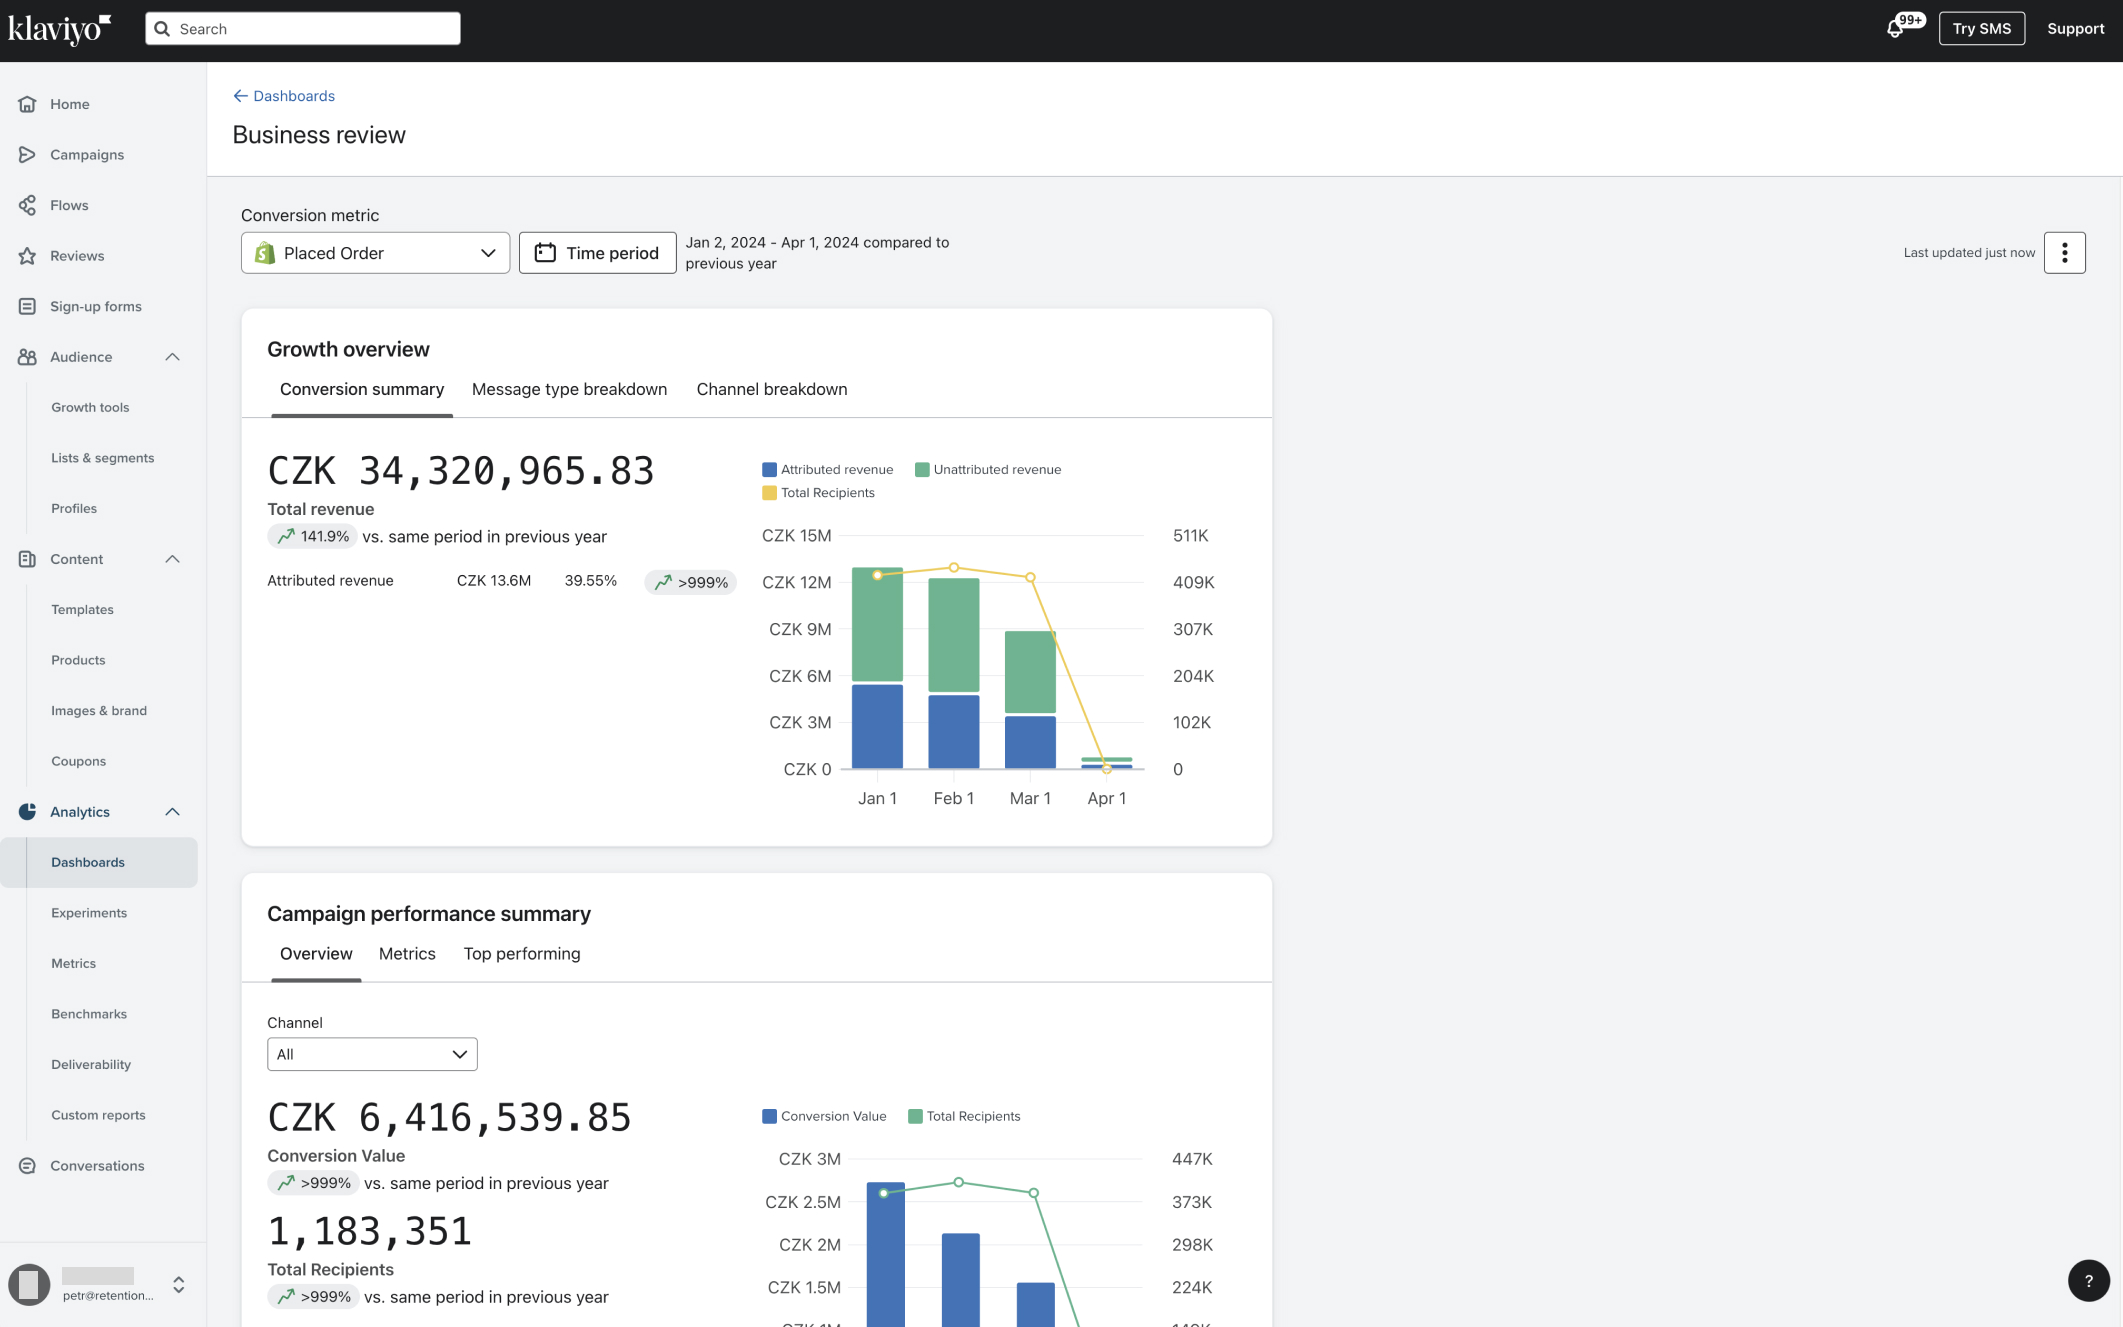2123x1327 pixels.
Task: Open Deliverability in sidebar
Action: coord(91,1065)
